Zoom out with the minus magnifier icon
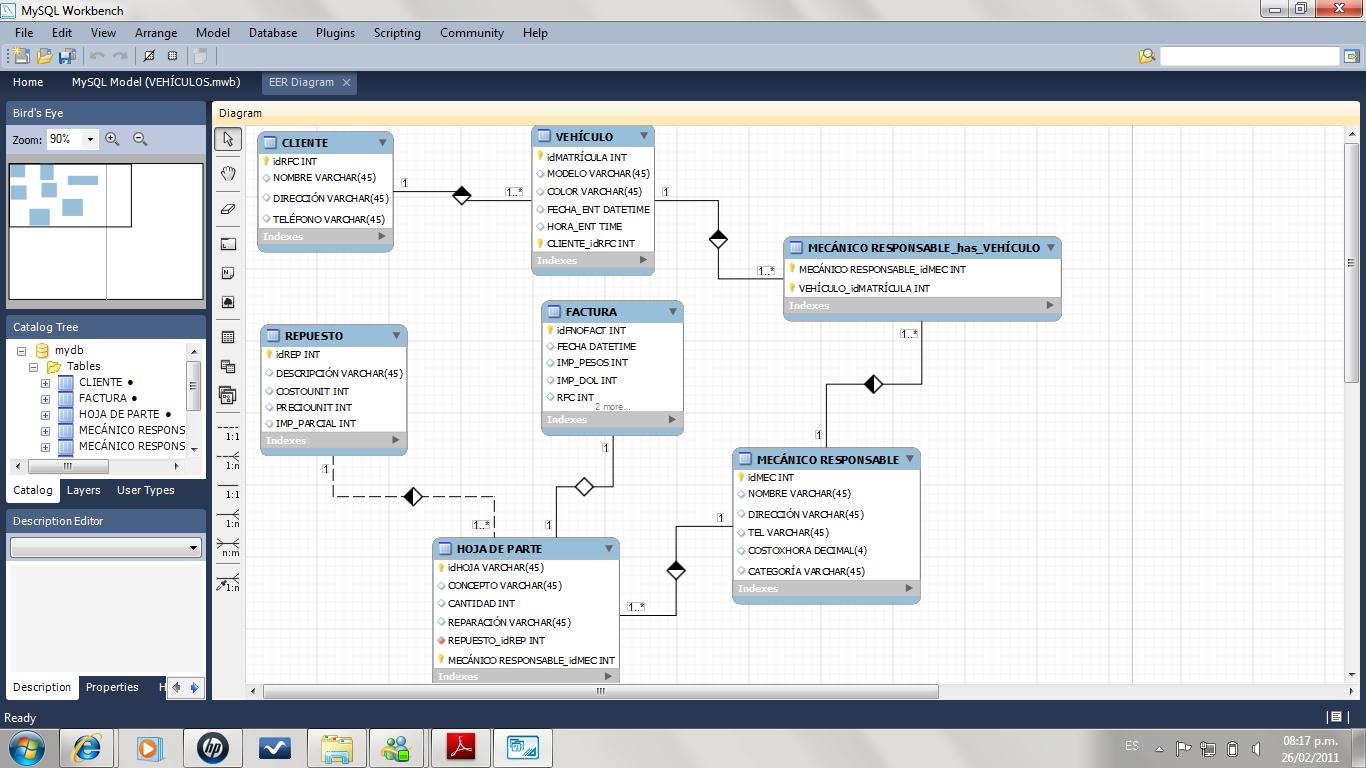 pos(140,140)
